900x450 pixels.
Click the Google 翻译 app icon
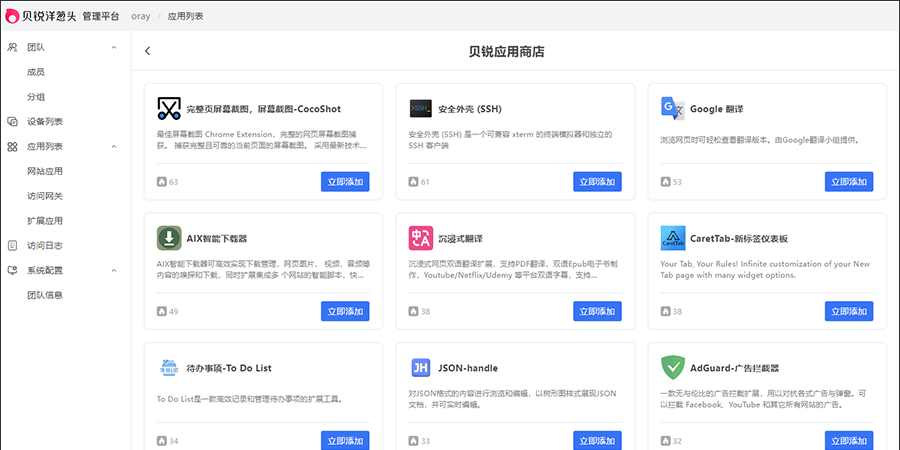[672, 108]
